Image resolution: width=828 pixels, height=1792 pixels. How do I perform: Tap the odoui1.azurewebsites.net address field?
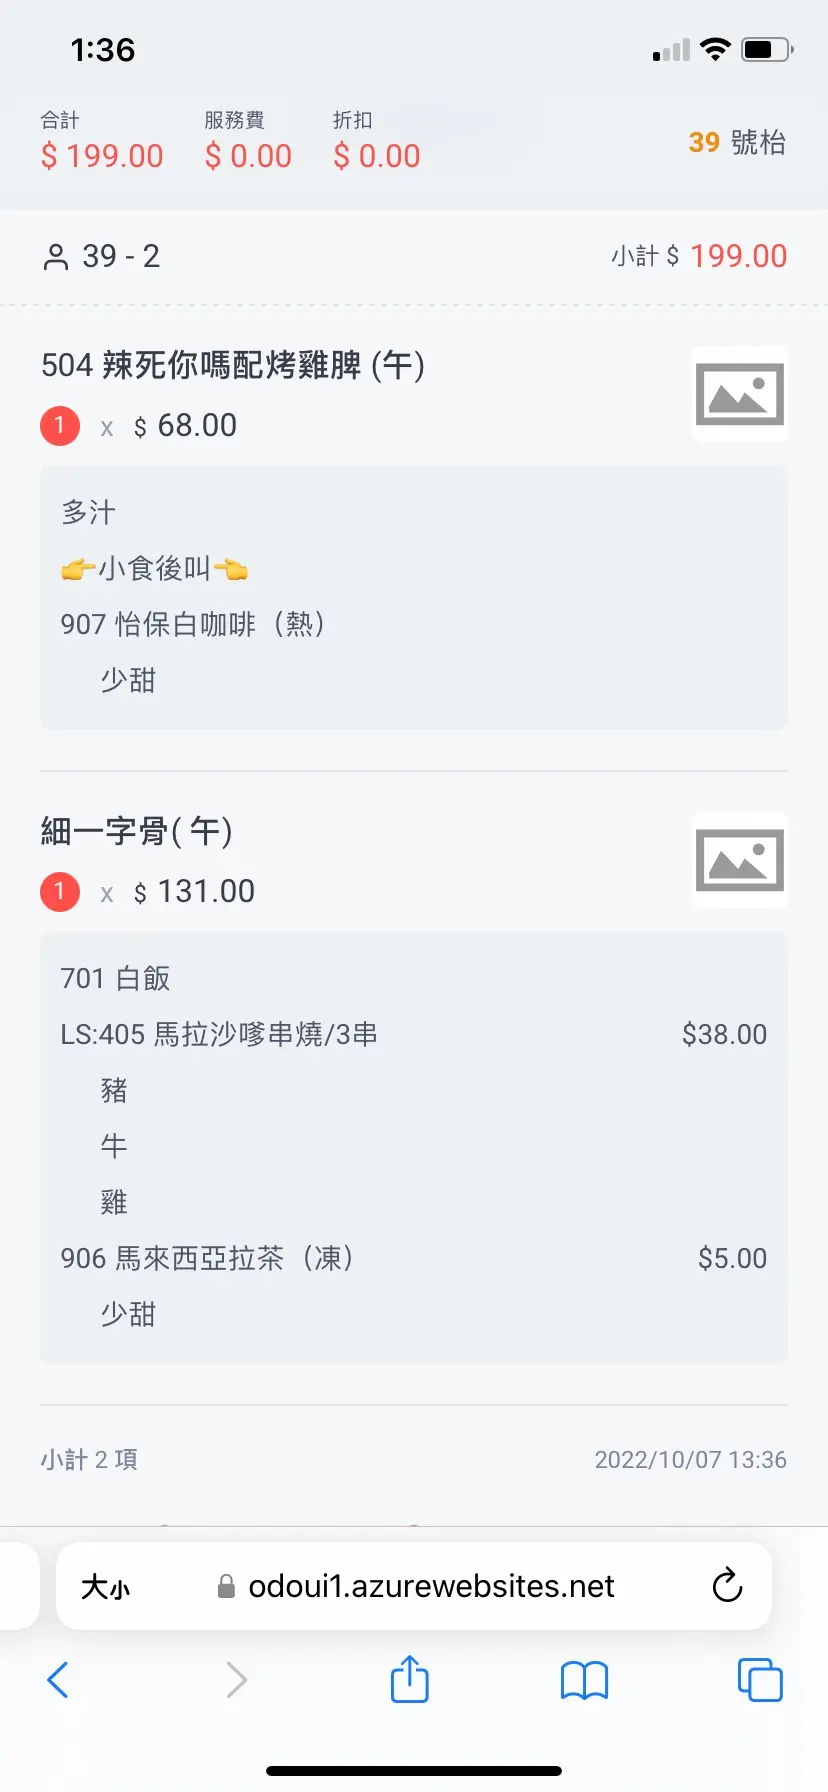pos(431,1586)
